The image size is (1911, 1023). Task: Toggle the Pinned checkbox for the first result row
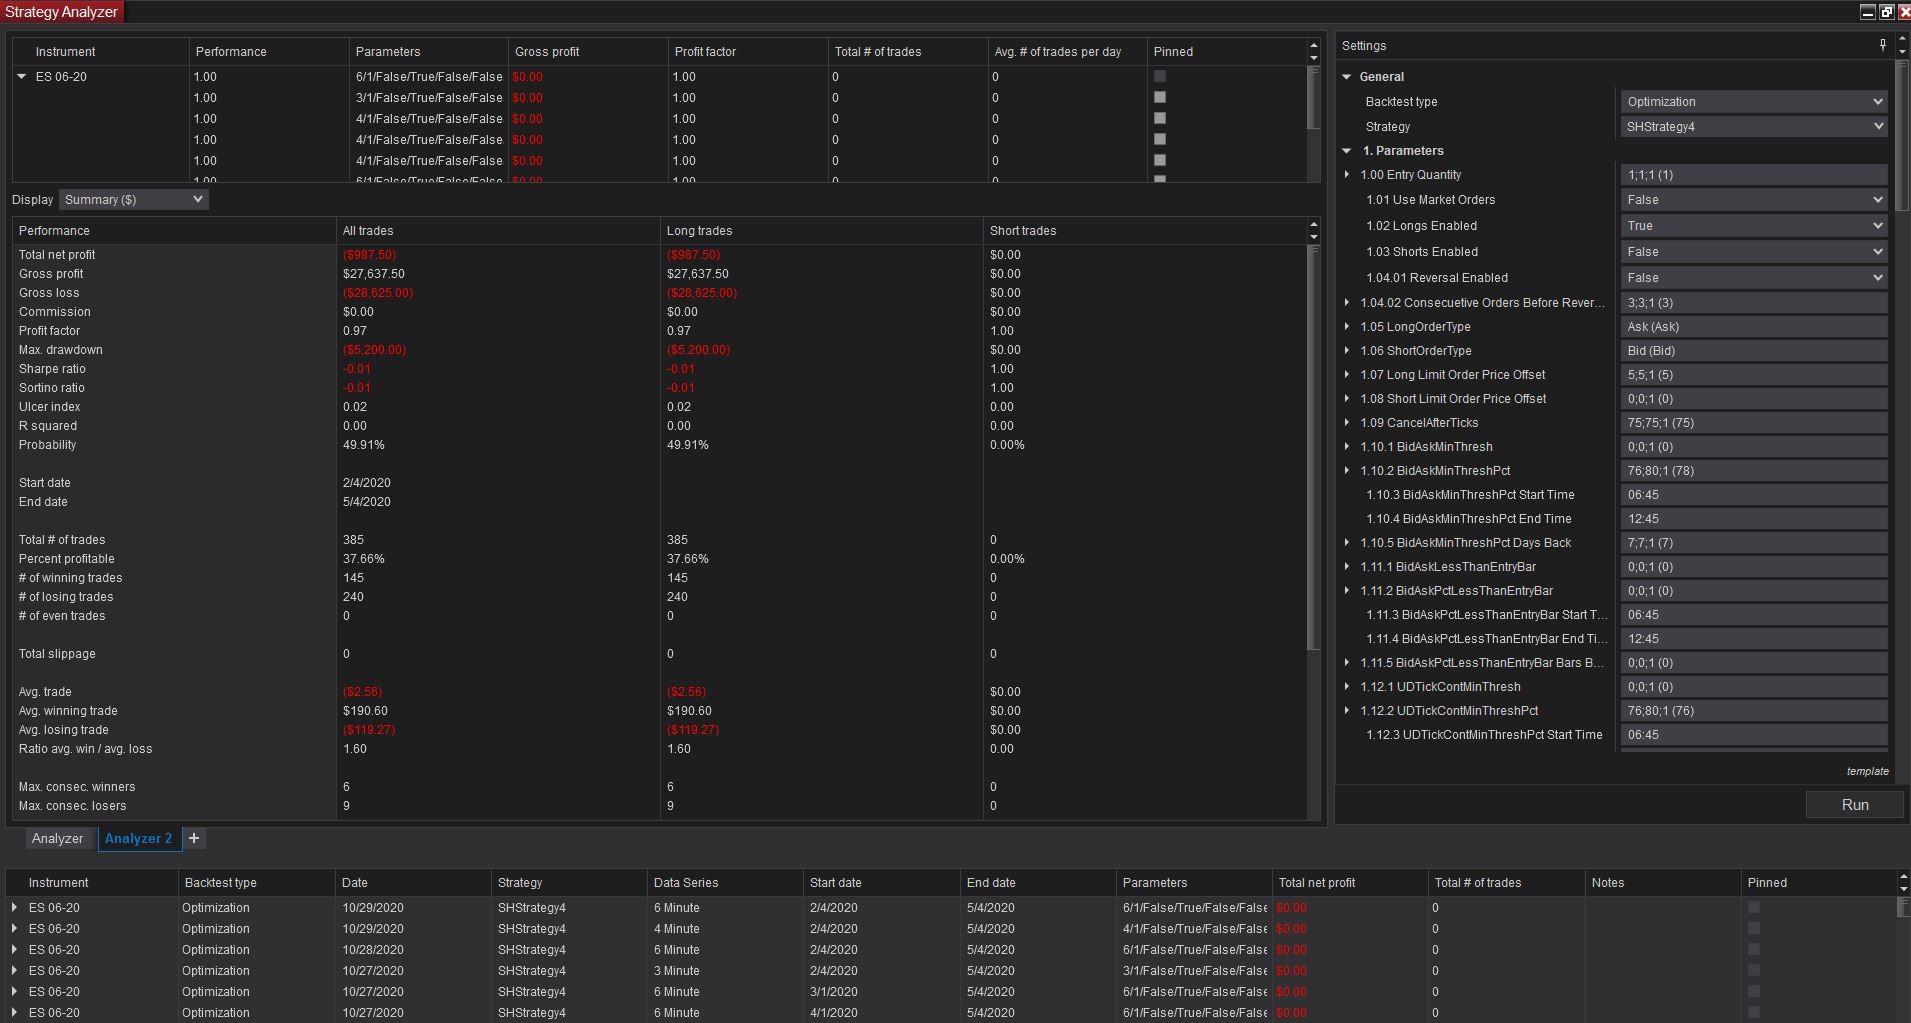1160,76
